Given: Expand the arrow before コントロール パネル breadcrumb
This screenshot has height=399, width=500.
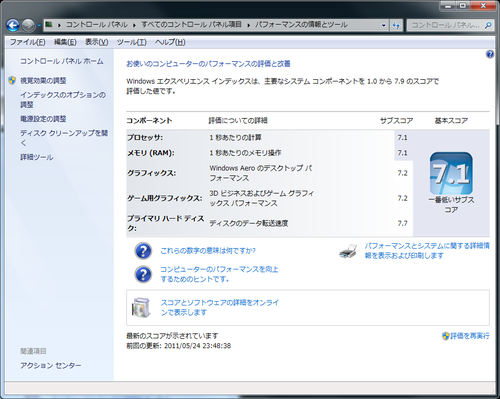Looking at the screenshot, I should click(x=59, y=25).
